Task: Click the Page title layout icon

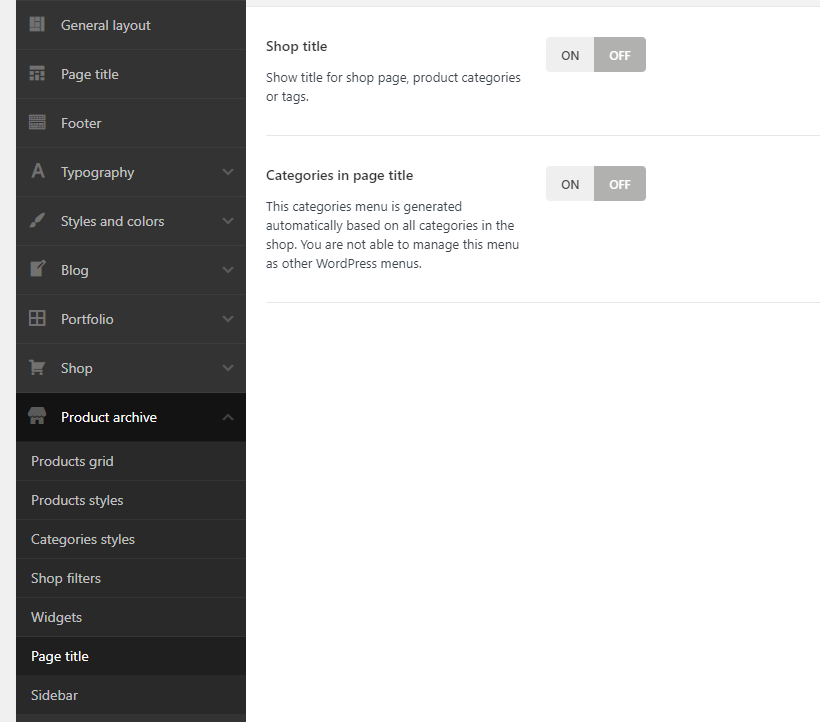Action: 37,74
